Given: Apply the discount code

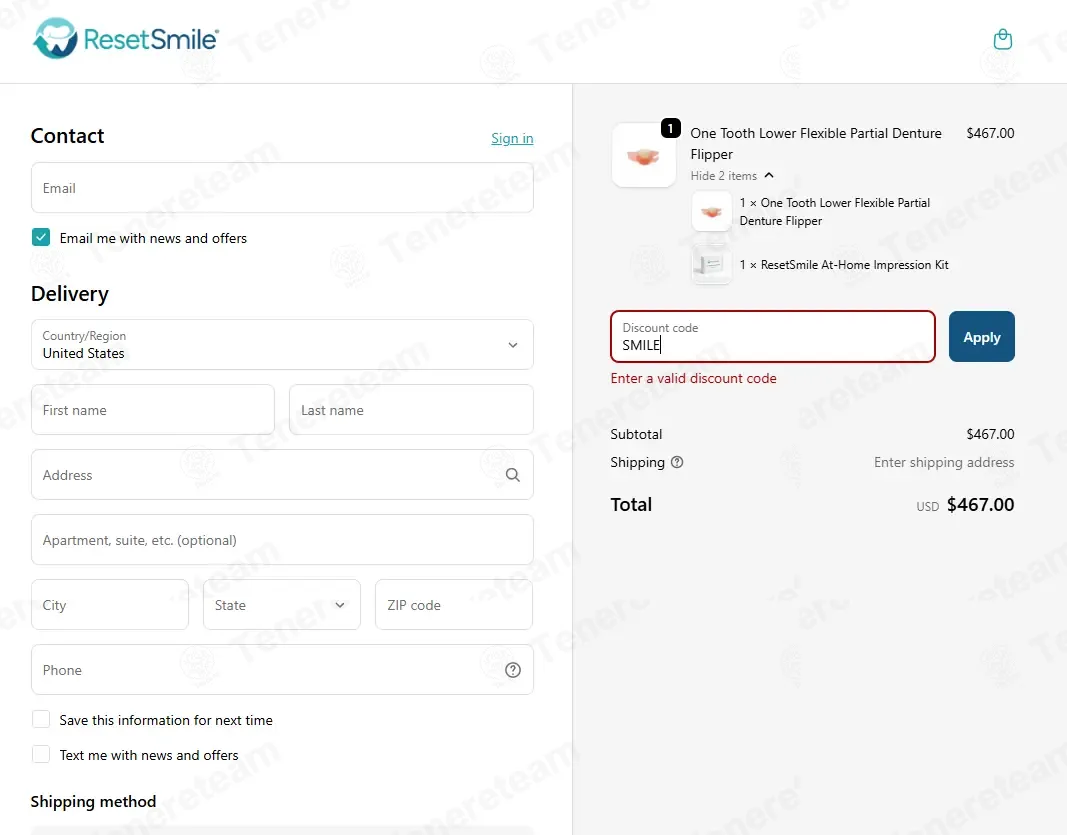Looking at the screenshot, I should [x=981, y=337].
